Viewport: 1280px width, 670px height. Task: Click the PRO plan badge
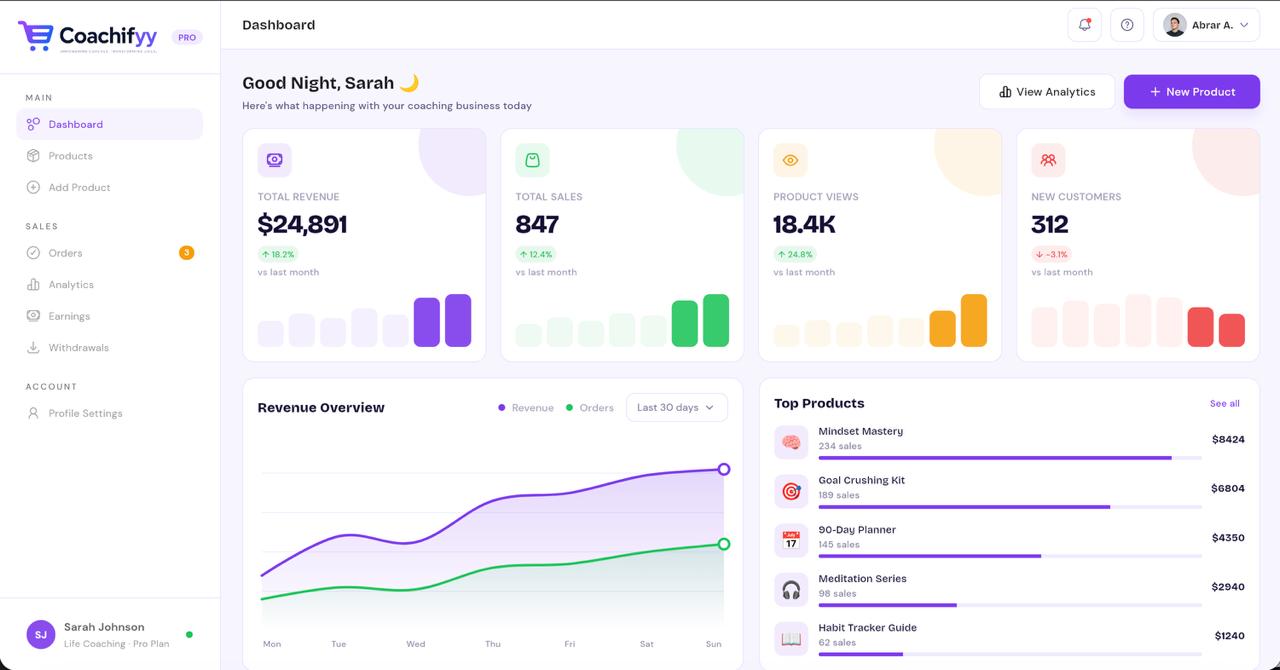point(187,37)
